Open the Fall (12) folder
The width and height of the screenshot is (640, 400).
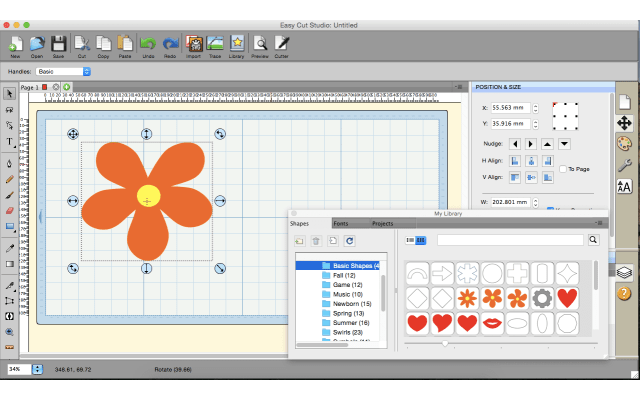[x=344, y=276]
